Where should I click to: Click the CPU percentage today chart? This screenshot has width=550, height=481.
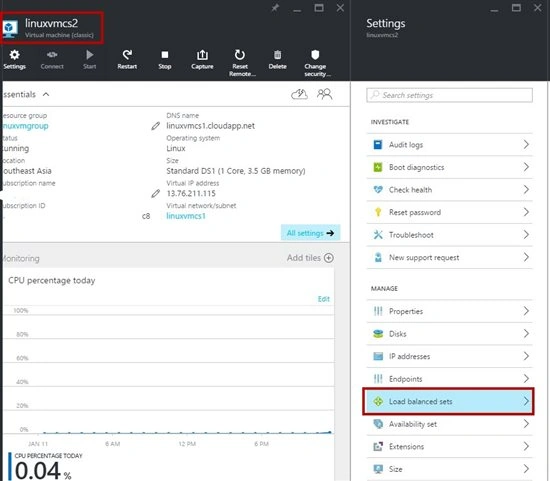tap(170, 371)
